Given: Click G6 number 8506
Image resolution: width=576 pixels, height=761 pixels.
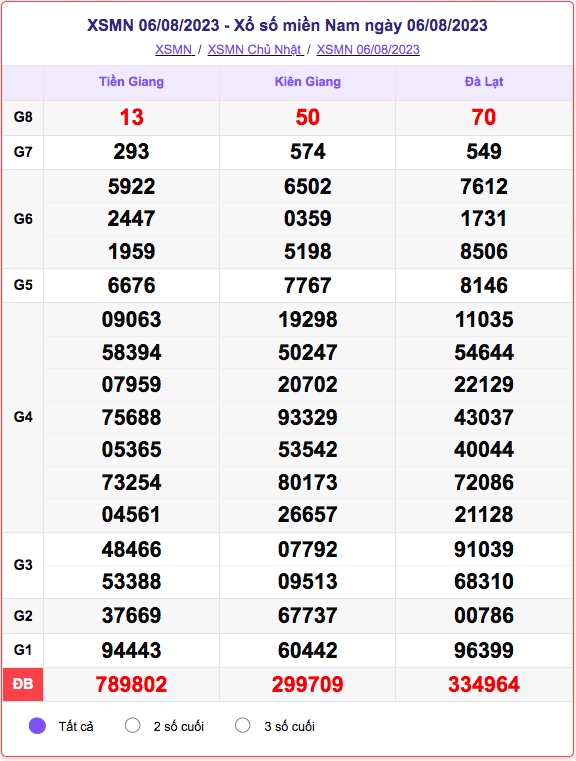Looking at the screenshot, I should coord(484,252).
